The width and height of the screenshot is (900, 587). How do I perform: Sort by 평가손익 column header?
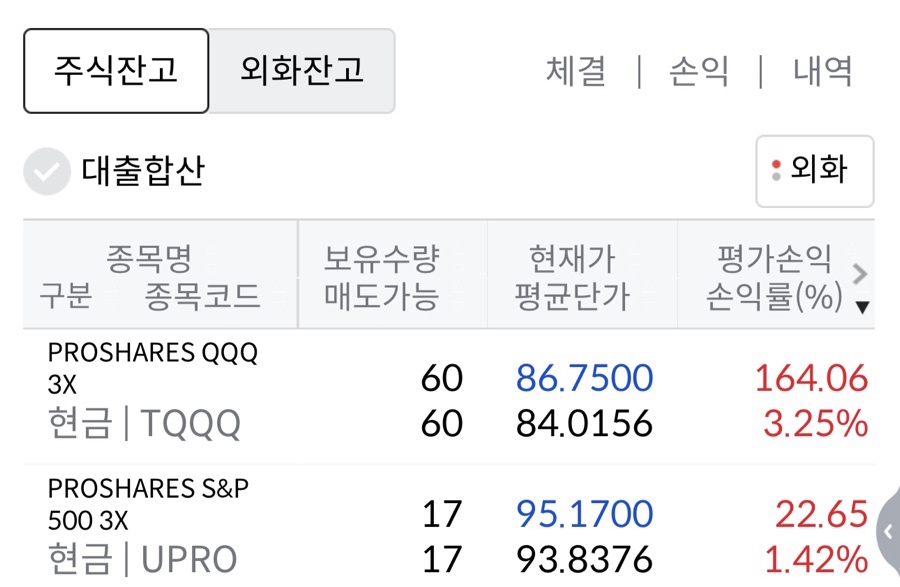(x=775, y=258)
